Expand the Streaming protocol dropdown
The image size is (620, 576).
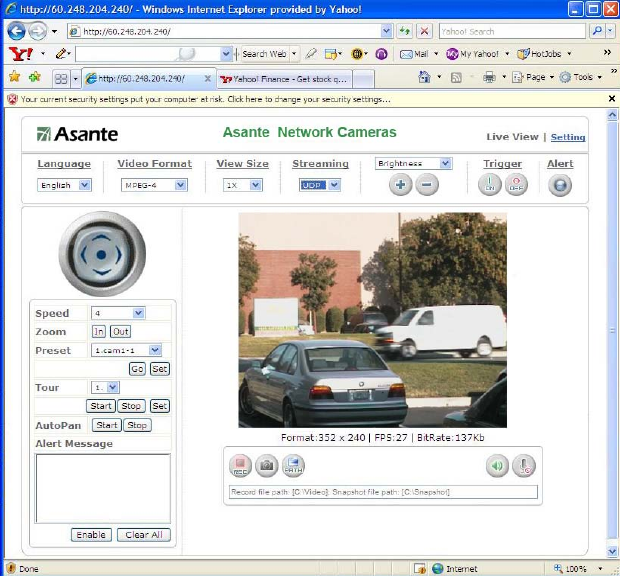(x=321, y=185)
